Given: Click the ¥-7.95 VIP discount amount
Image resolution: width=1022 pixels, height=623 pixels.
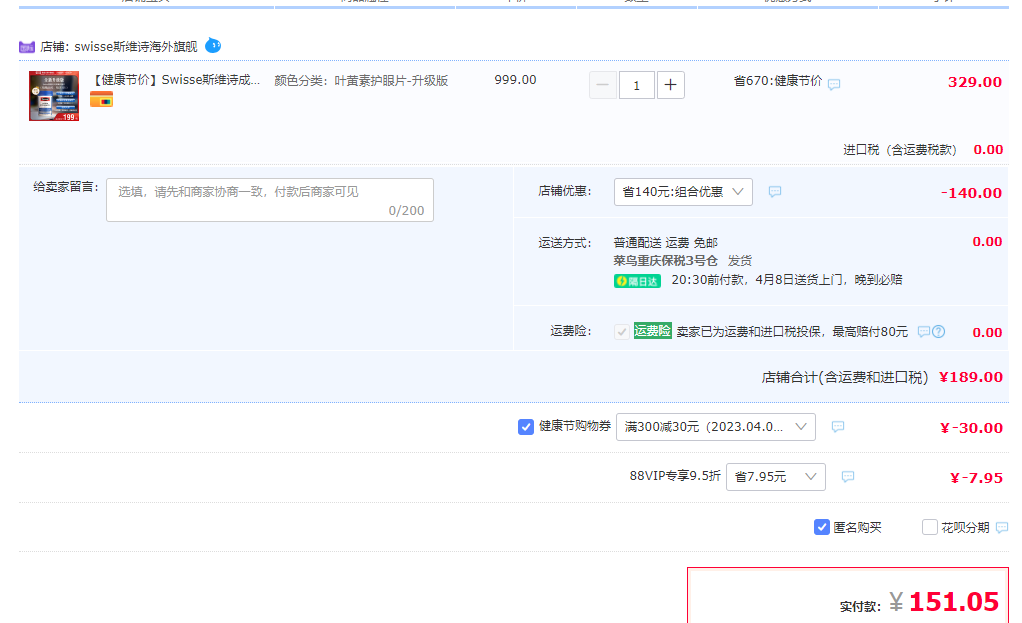Looking at the screenshot, I should pyautogui.click(x=976, y=478).
